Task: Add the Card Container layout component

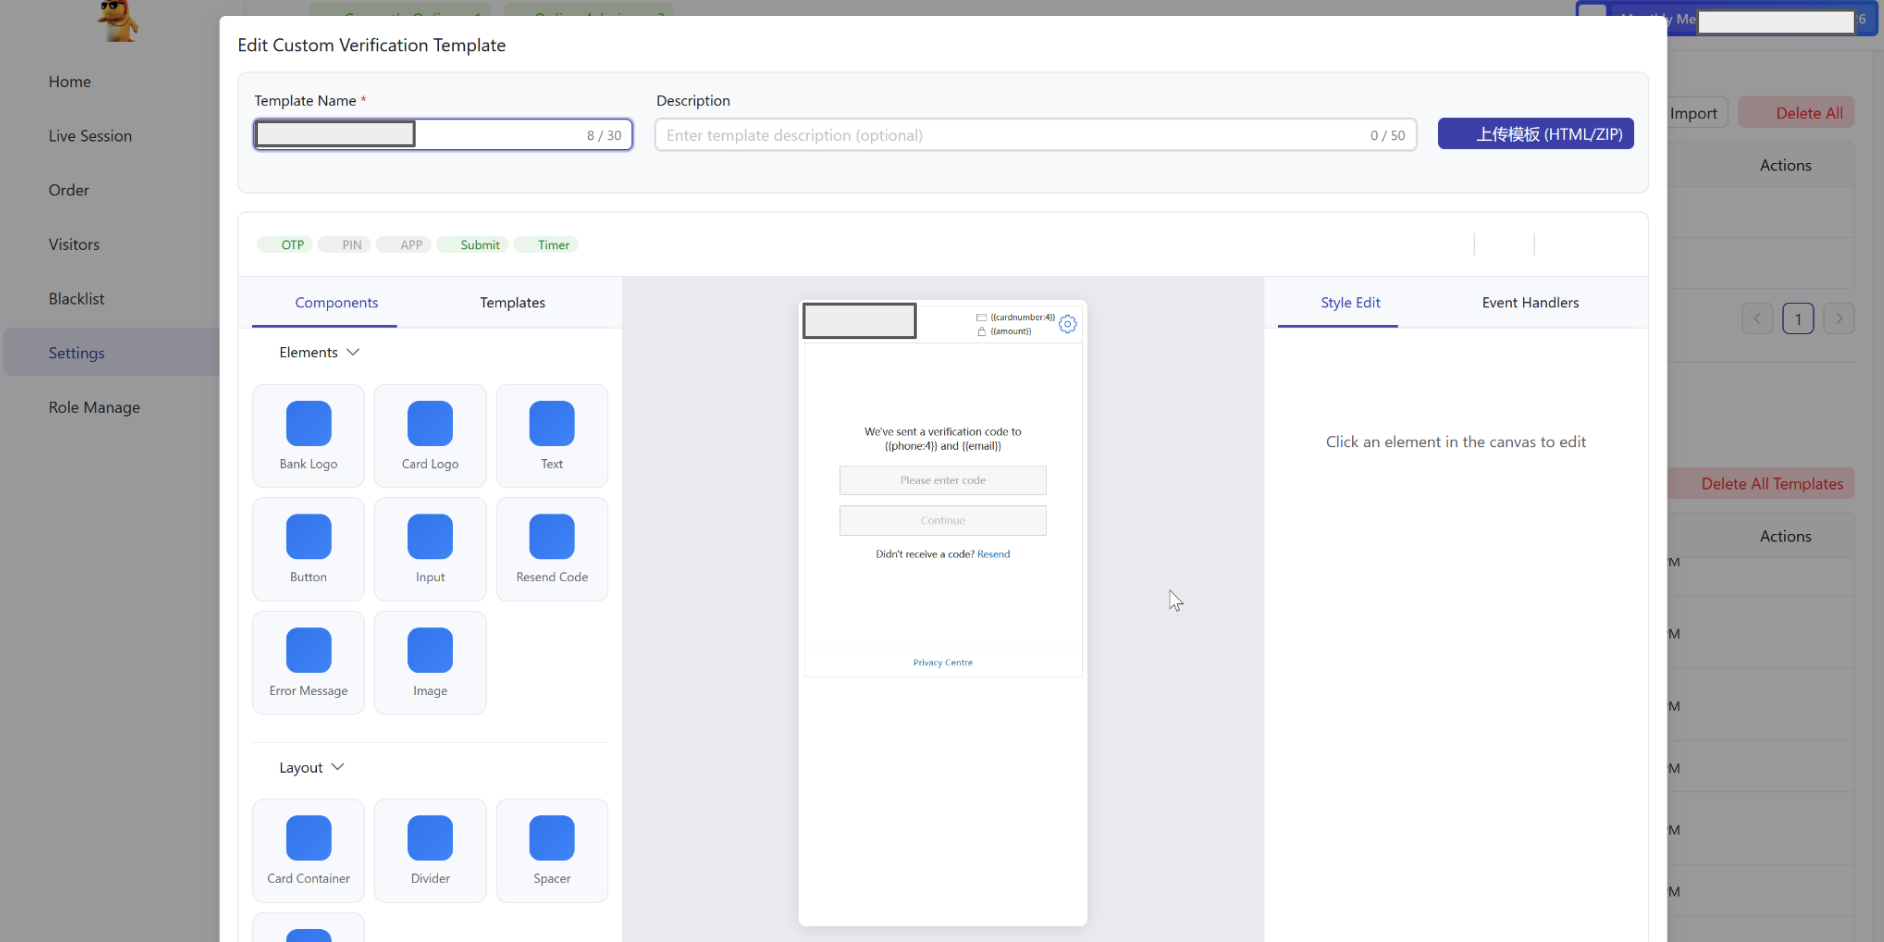Action: click(308, 851)
